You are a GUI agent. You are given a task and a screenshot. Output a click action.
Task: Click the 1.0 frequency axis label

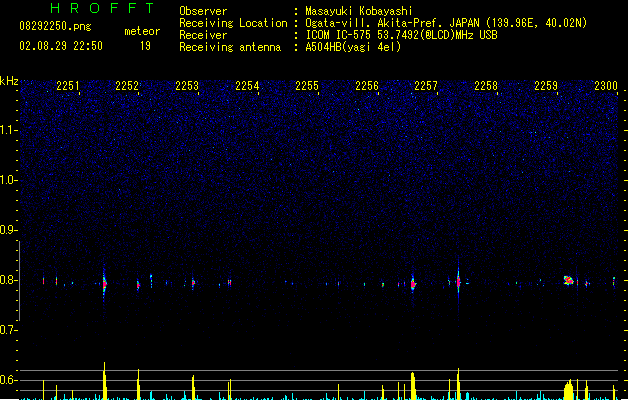[8, 180]
